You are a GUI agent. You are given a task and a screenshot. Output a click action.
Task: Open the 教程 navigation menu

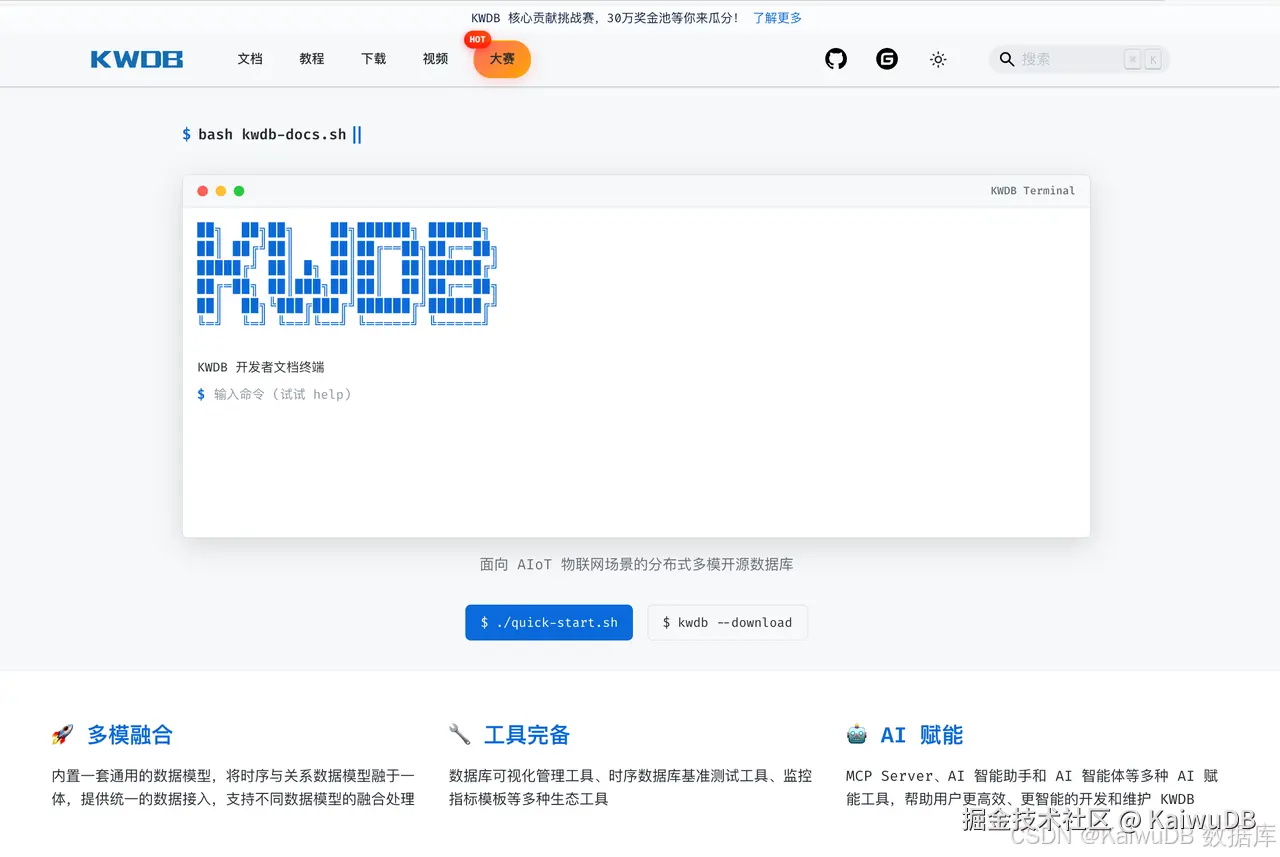311,59
